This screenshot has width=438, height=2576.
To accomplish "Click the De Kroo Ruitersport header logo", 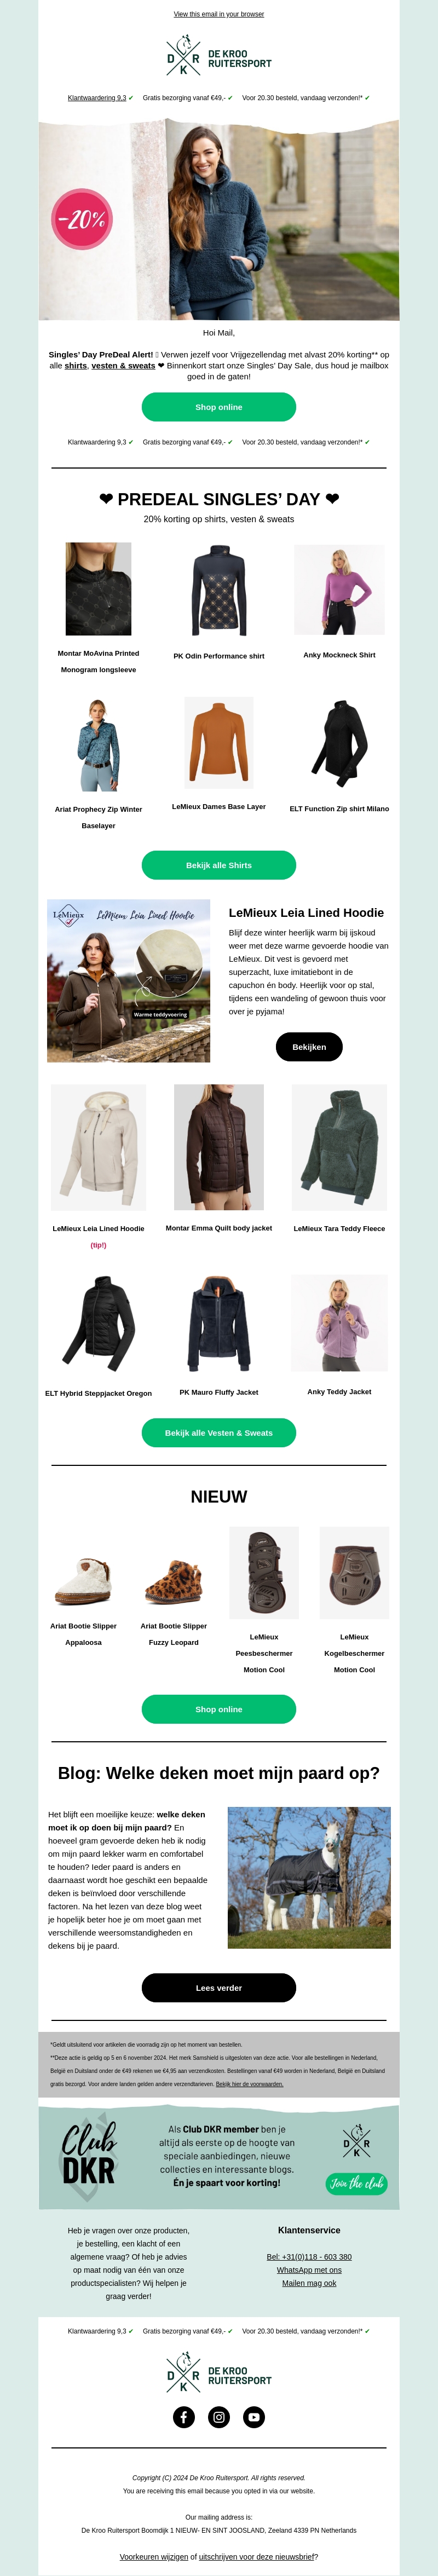I will [219, 57].
